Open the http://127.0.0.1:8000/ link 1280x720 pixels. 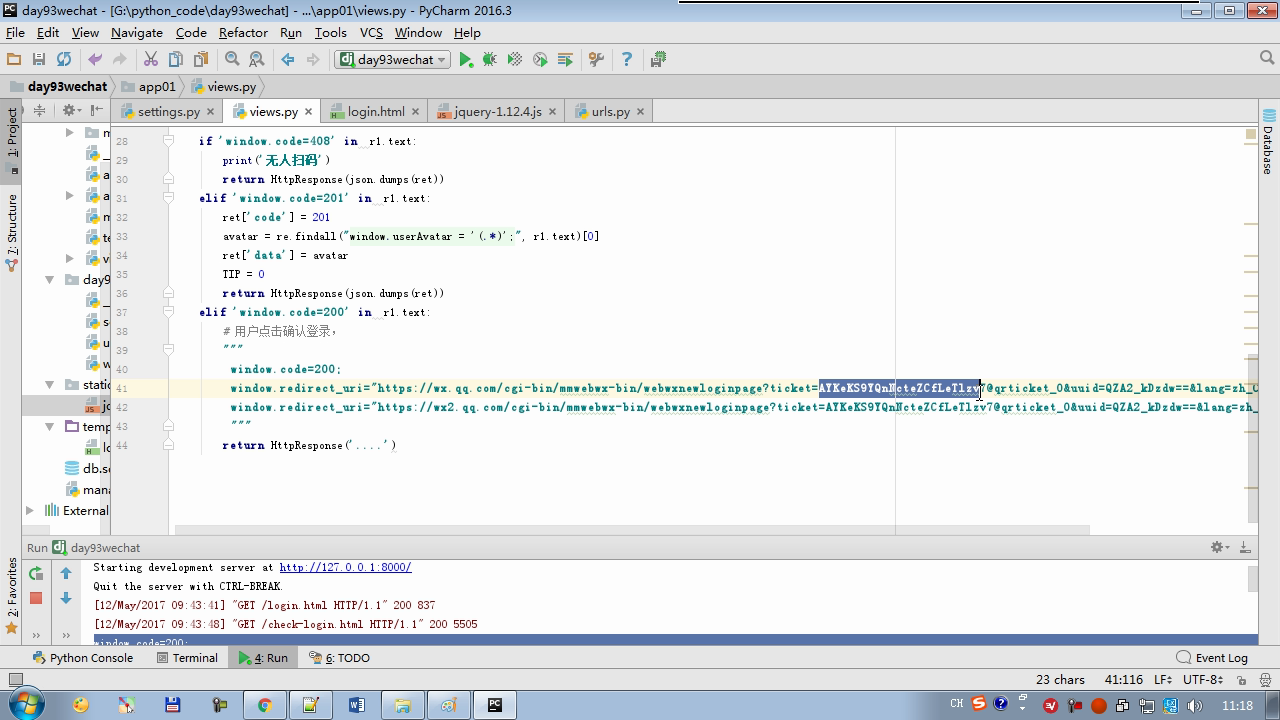345,567
